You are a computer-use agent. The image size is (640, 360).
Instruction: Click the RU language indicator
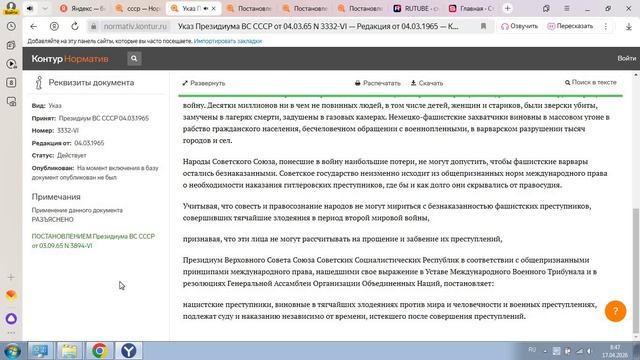click(532, 350)
